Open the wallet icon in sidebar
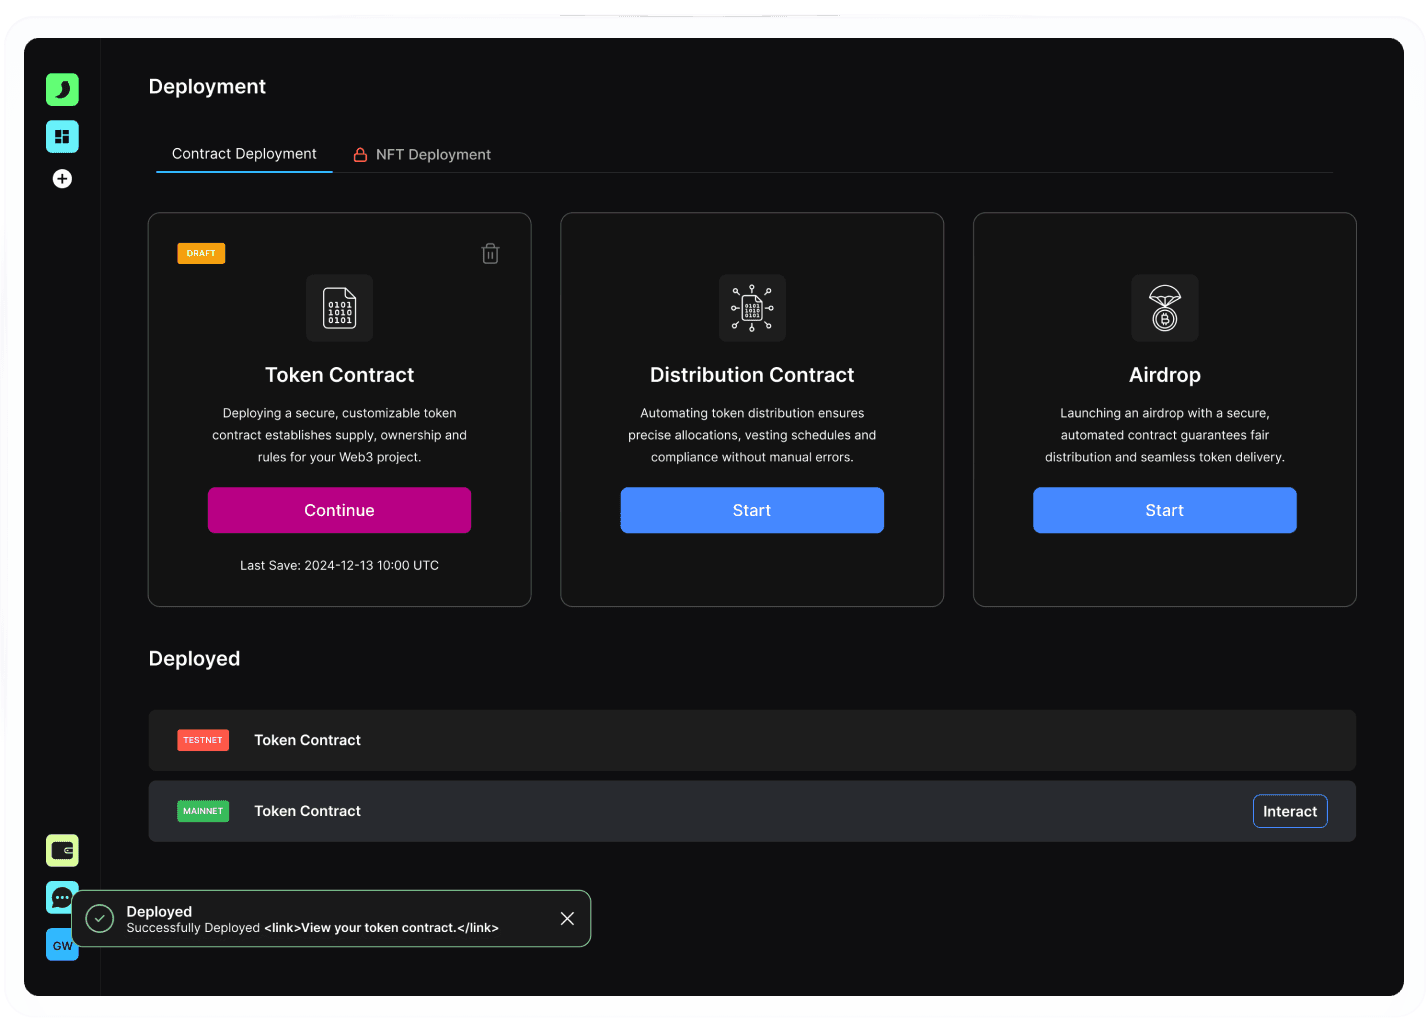The width and height of the screenshot is (1426, 1018). coord(62,851)
